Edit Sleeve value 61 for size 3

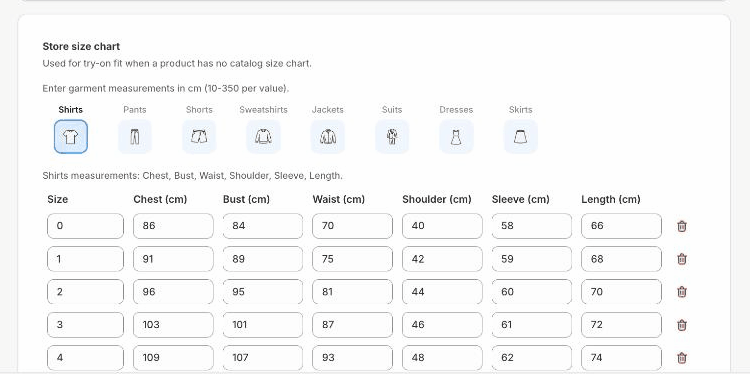pyautogui.click(x=531, y=325)
